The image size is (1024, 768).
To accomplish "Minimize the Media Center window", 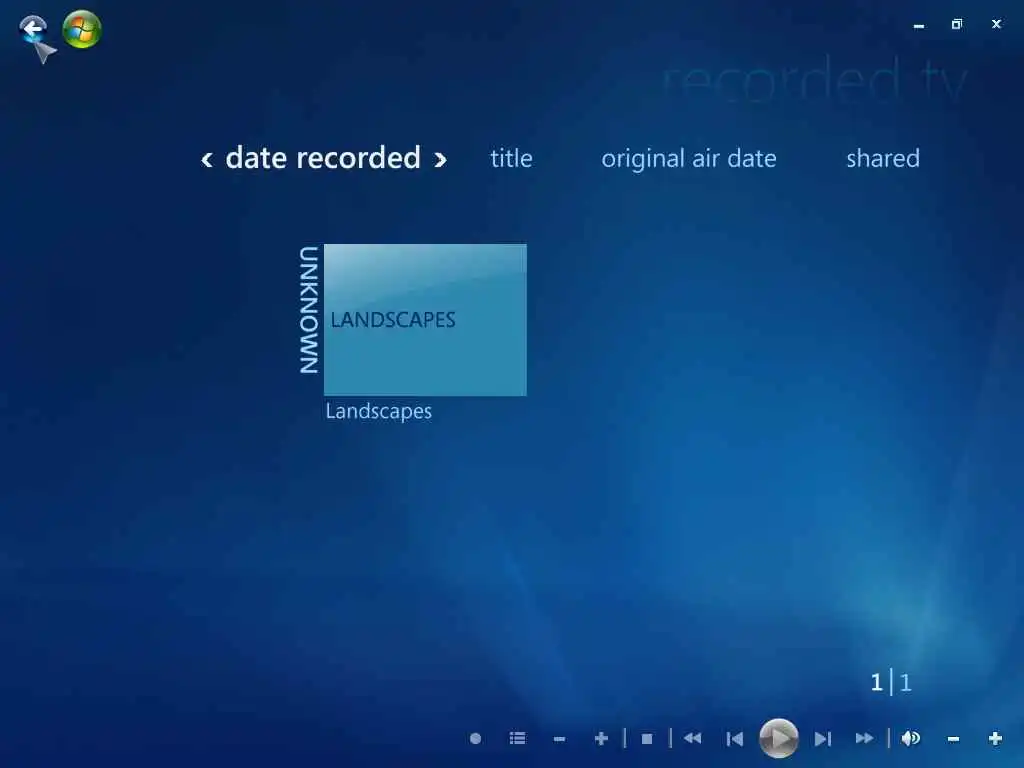I will pos(919,26).
